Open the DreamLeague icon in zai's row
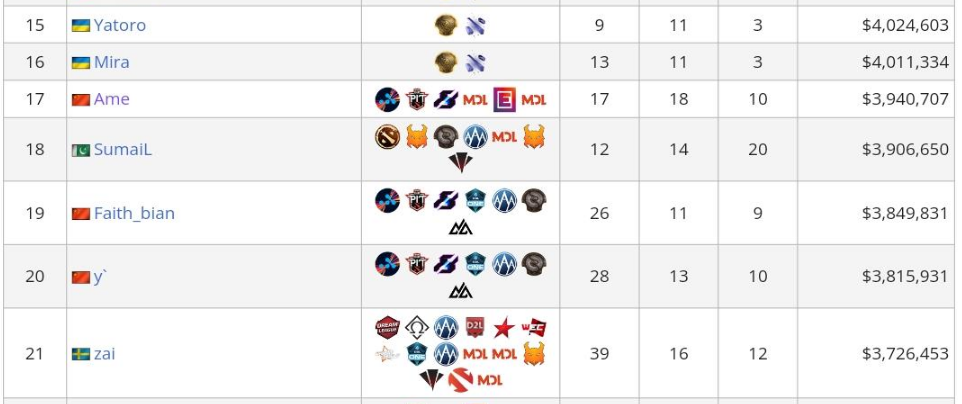Image resolution: width=962 pixels, height=404 pixels. 387,328
